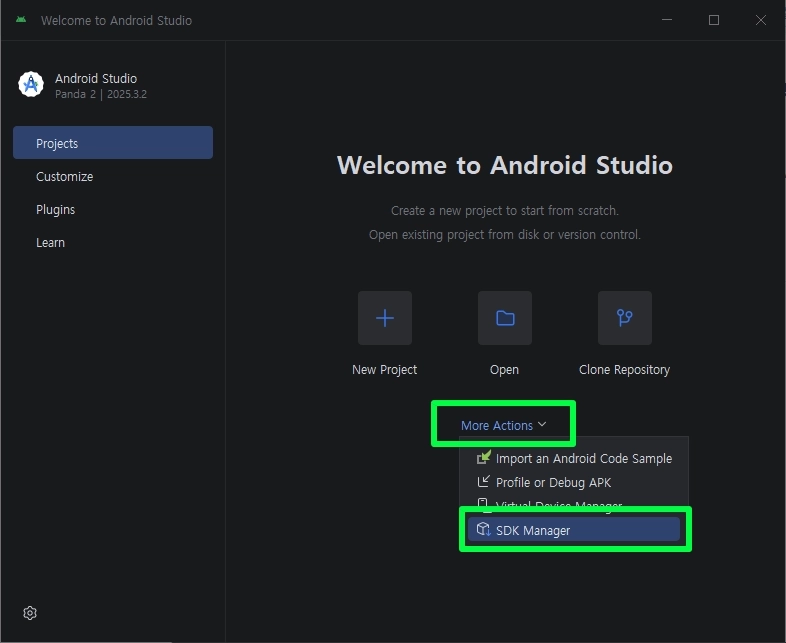Click the New Project plus icon
Screen dimensions: 786x643
click(x=384, y=318)
